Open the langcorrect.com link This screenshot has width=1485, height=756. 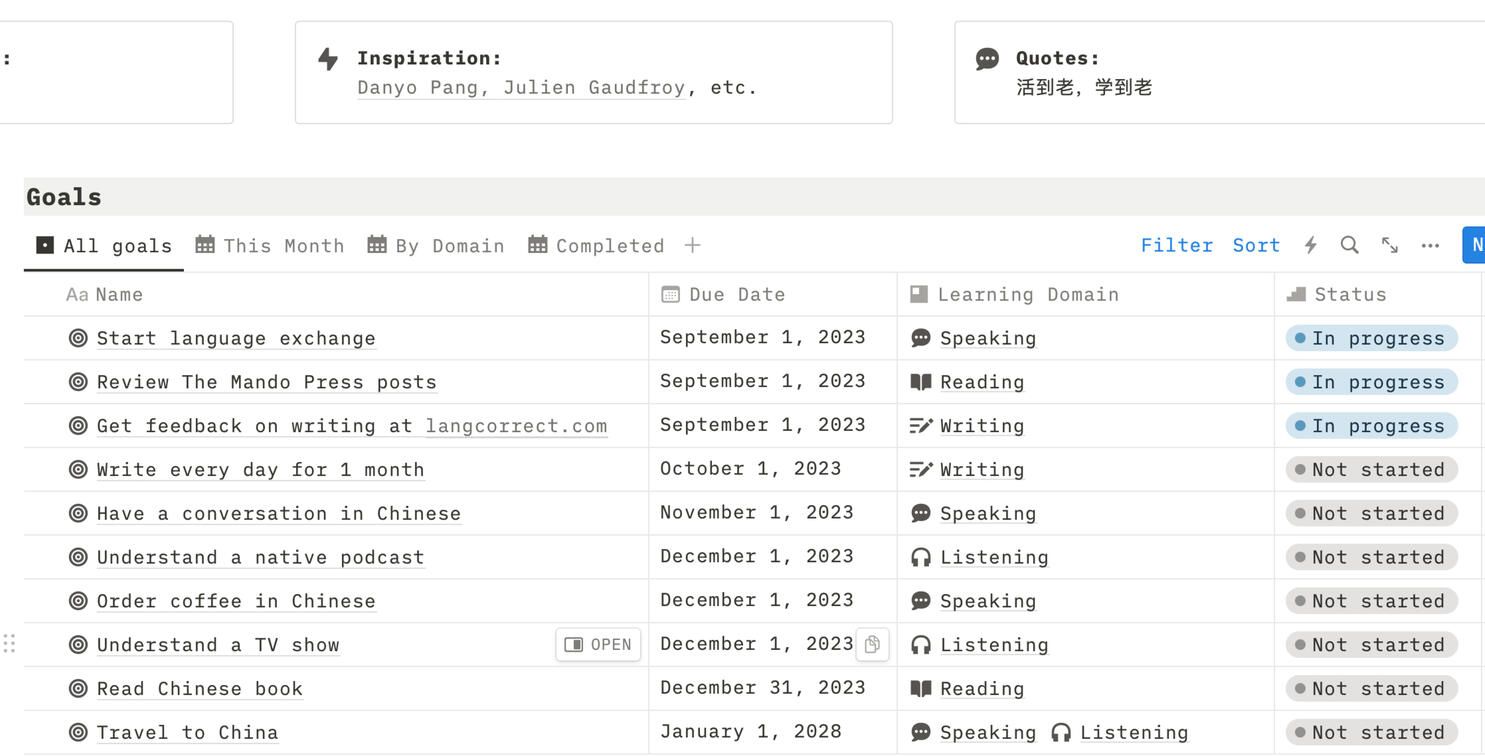pos(516,426)
